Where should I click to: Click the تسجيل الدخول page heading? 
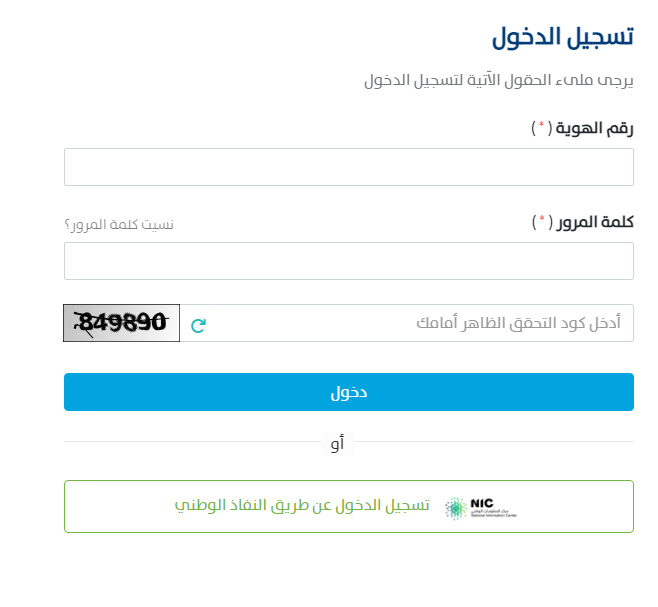click(563, 37)
